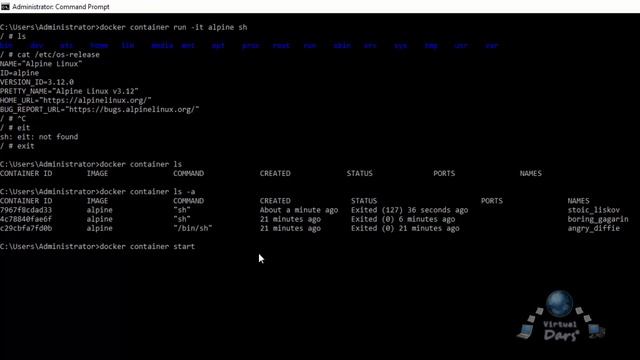Click the ID=alpine output line

[x=20, y=73]
